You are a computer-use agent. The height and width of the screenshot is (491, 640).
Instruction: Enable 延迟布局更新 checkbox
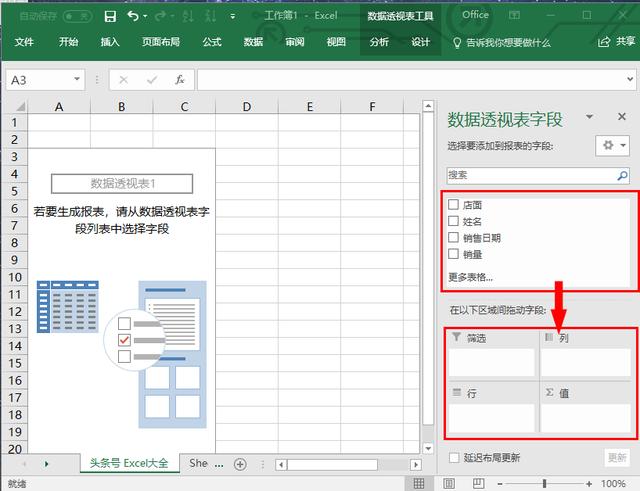click(x=455, y=458)
